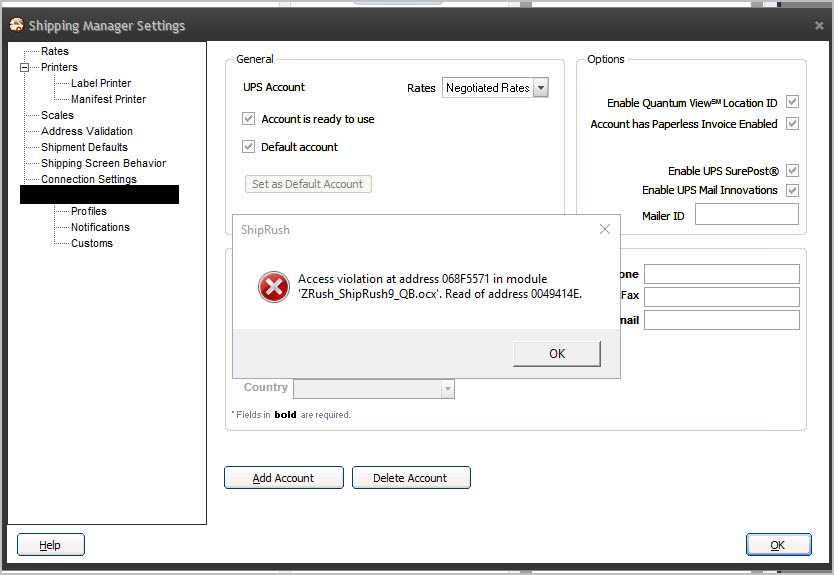Screen dimensions: 834x575
Task: Collapse the Printers tree node
Action: pos(24,68)
